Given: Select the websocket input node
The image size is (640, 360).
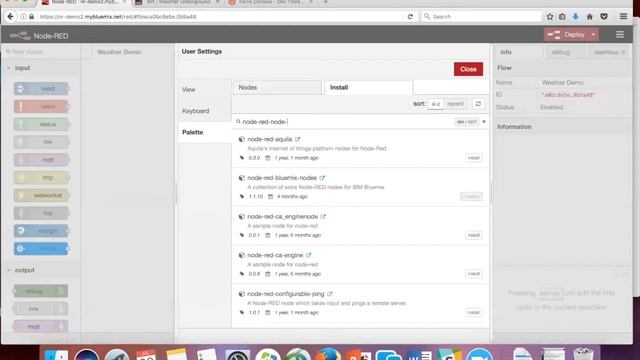Looking at the screenshot, I should [41, 195].
